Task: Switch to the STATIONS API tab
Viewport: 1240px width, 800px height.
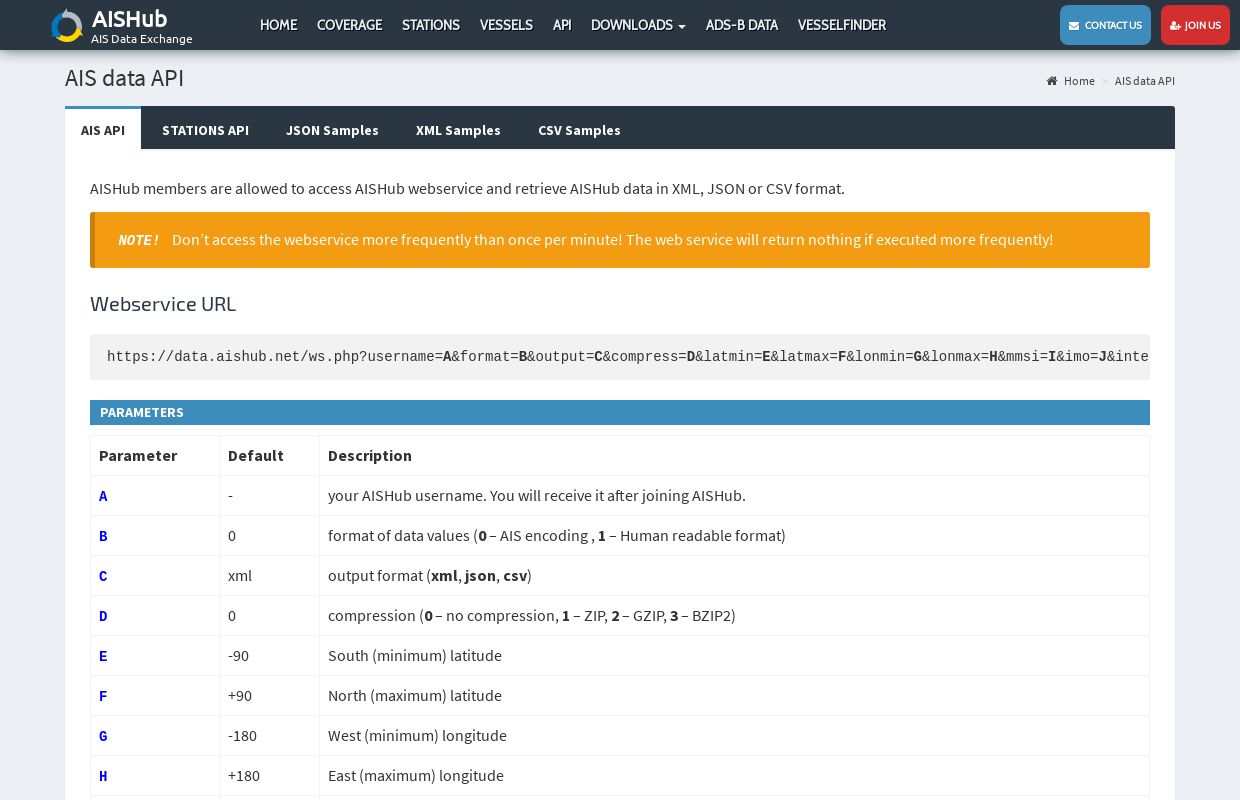Action: [x=205, y=130]
